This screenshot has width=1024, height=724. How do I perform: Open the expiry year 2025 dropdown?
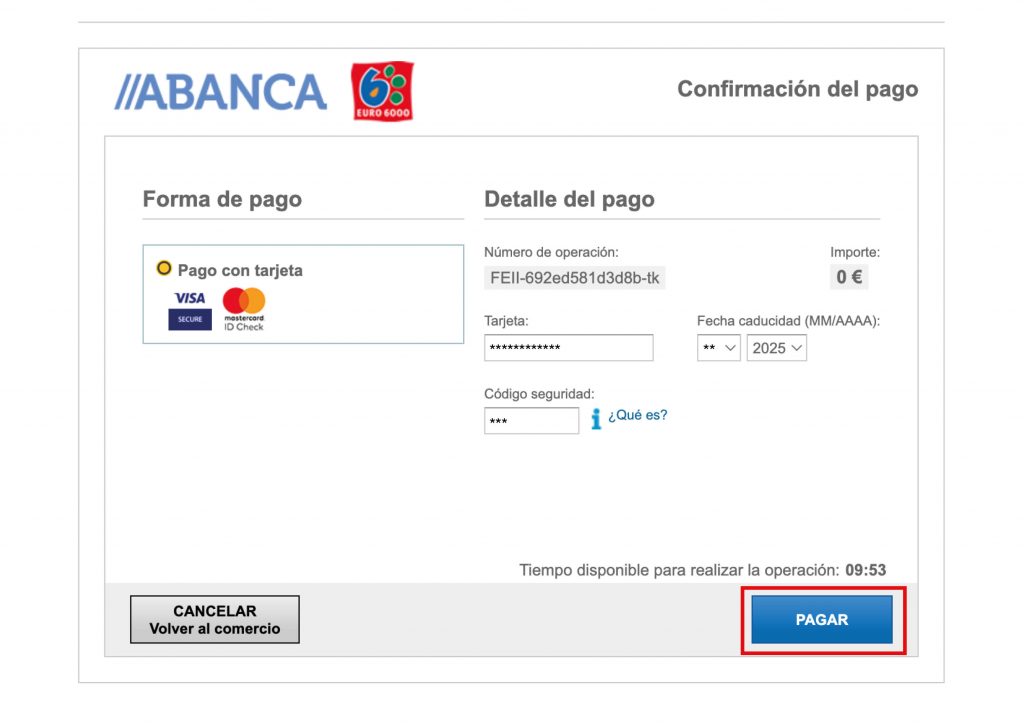pos(776,348)
